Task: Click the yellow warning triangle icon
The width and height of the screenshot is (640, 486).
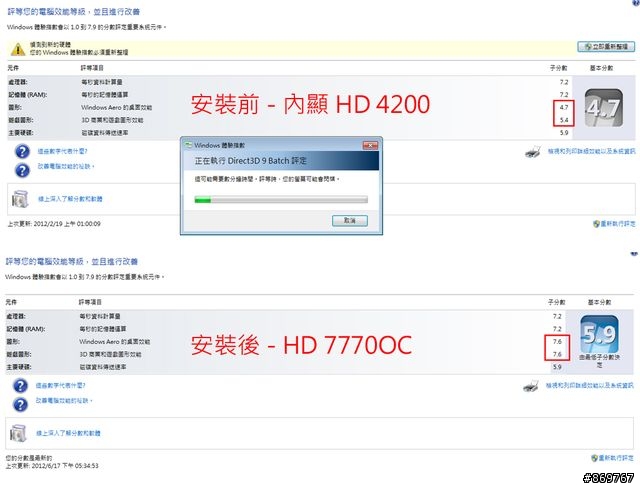Action: (x=18, y=49)
